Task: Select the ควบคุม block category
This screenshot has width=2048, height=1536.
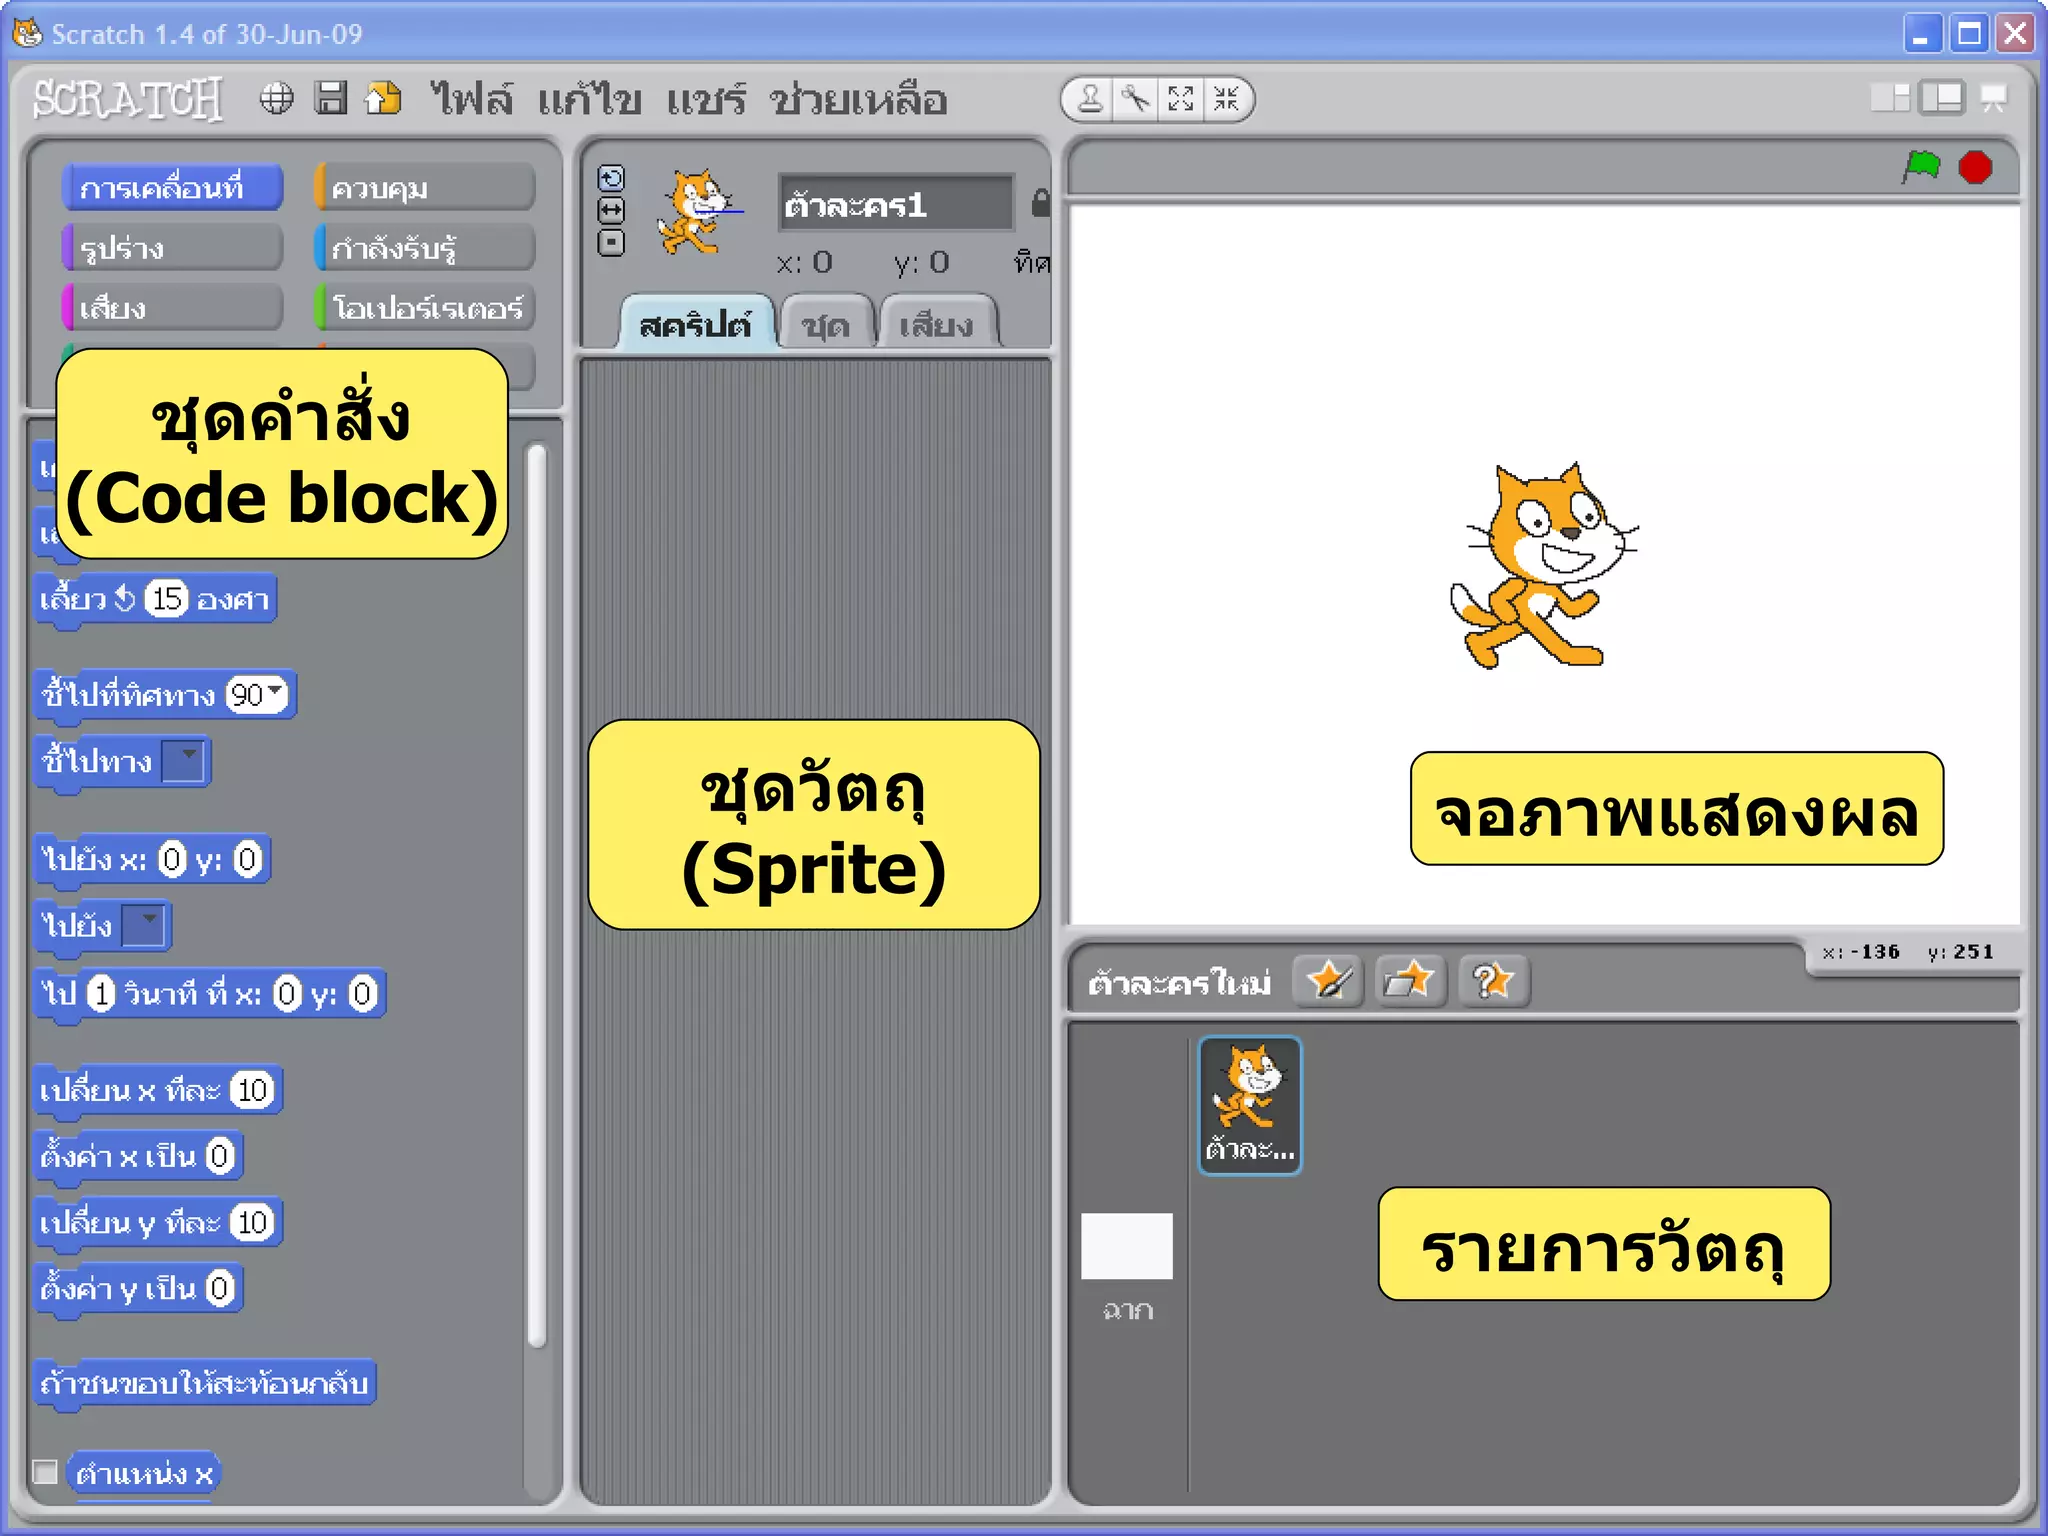Action: tap(424, 188)
